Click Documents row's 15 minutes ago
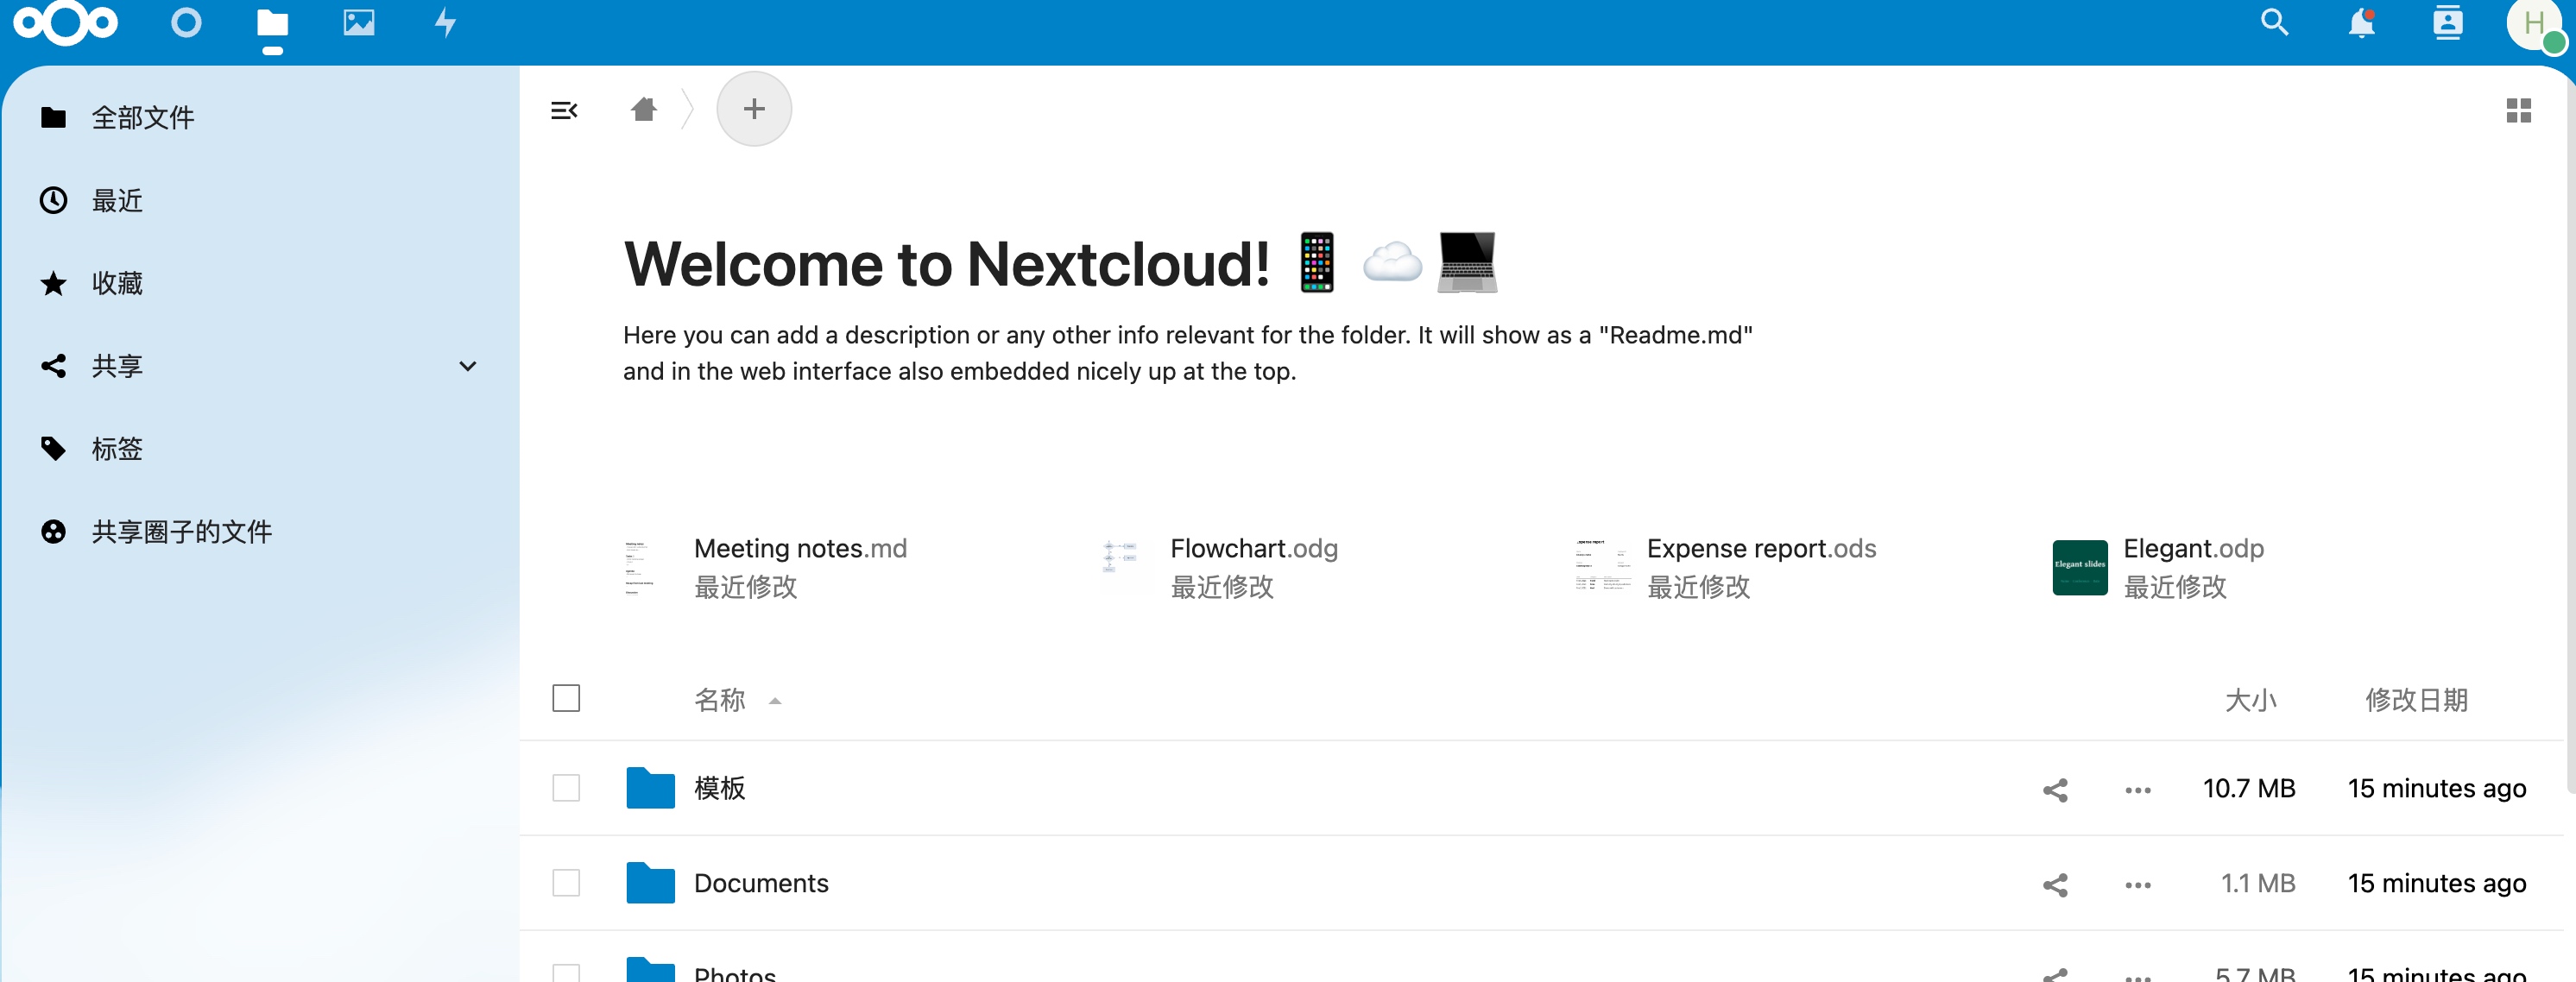This screenshot has height=982, width=2576. click(2436, 883)
